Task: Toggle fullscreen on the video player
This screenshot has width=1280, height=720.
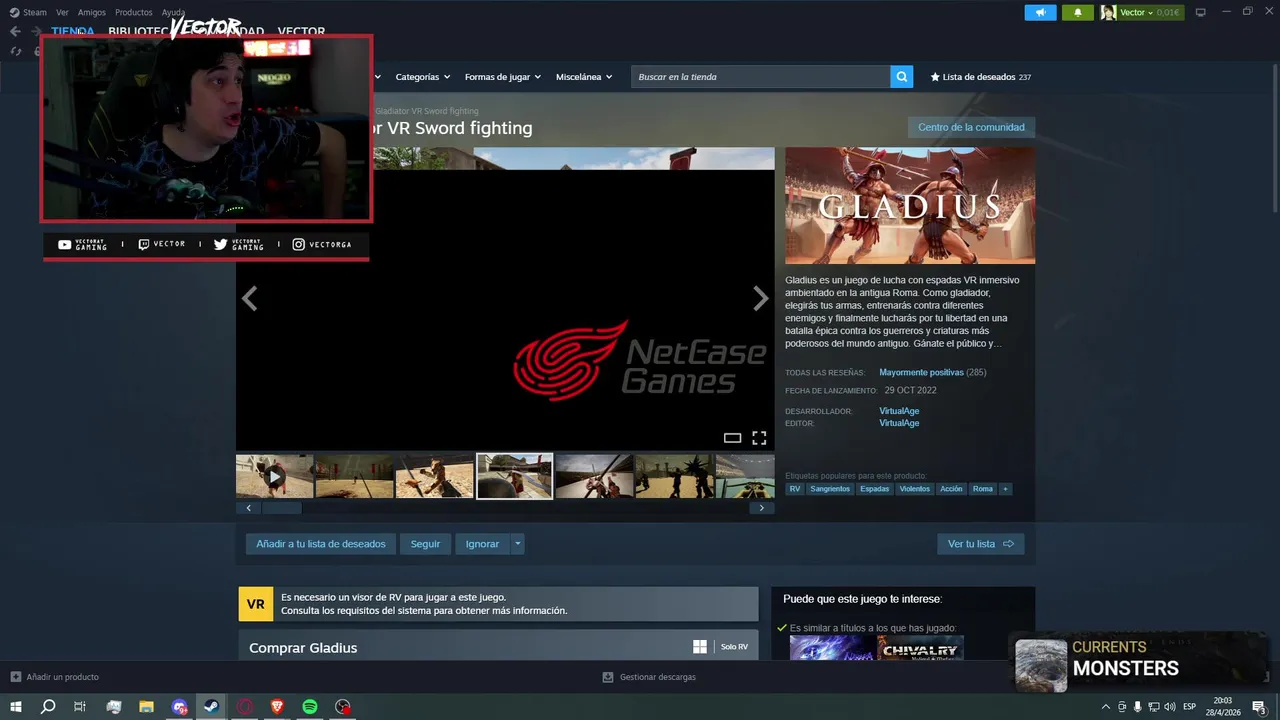Action: point(759,438)
